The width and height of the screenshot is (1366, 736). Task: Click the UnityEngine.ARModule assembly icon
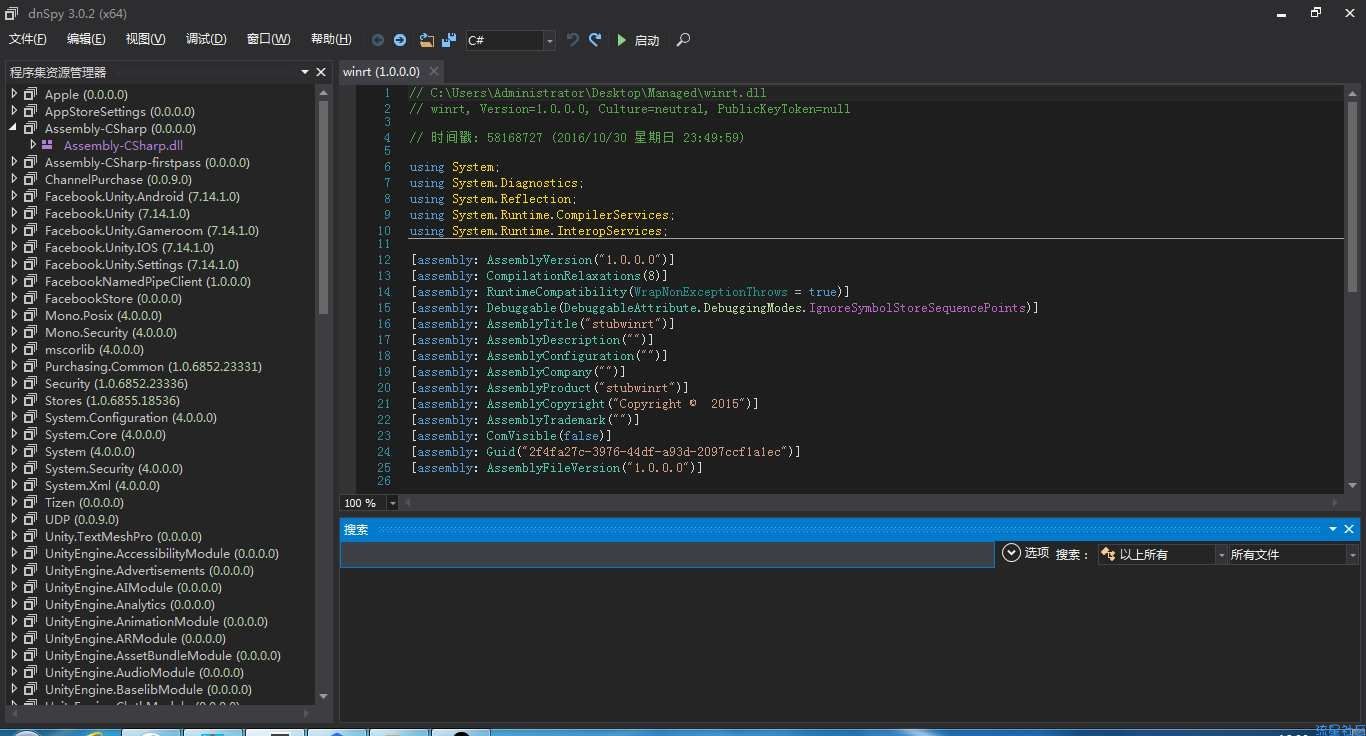pyautogui.click(x=31, y=638)
